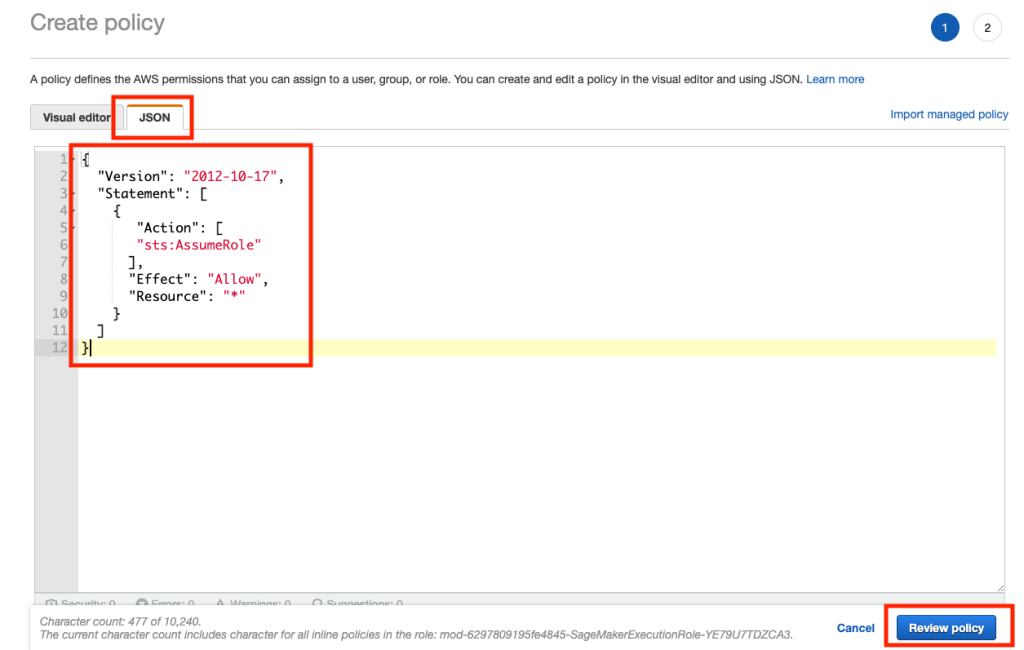Click Import managed policy link
1024x650 pixels.
[949, 114]
